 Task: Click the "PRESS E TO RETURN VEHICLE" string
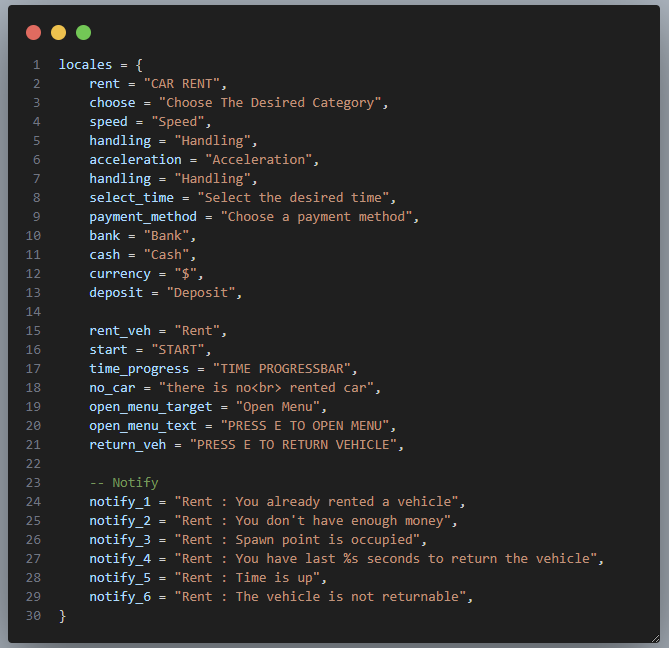point(294,445)
